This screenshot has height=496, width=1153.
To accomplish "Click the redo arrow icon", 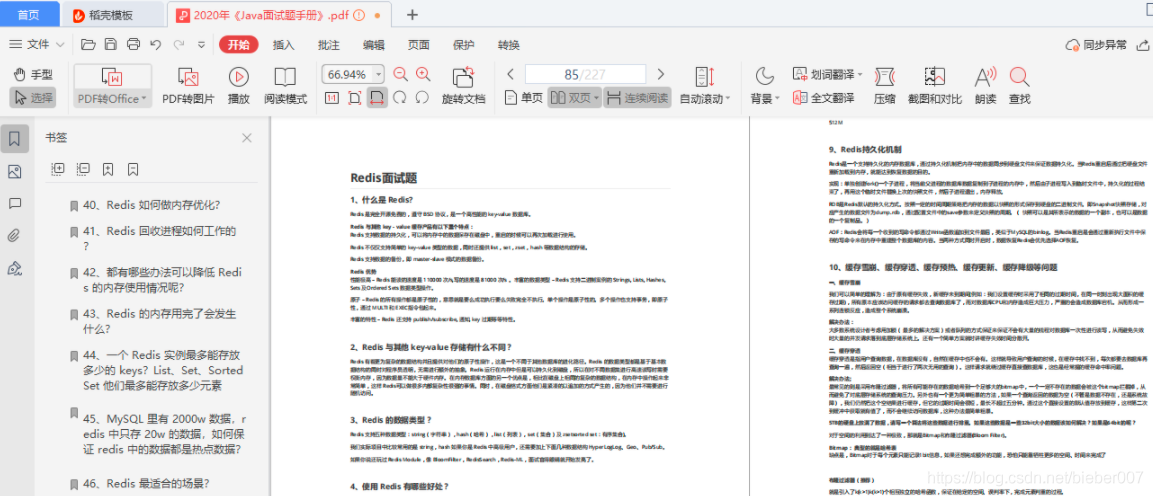I will coord(179,44).
